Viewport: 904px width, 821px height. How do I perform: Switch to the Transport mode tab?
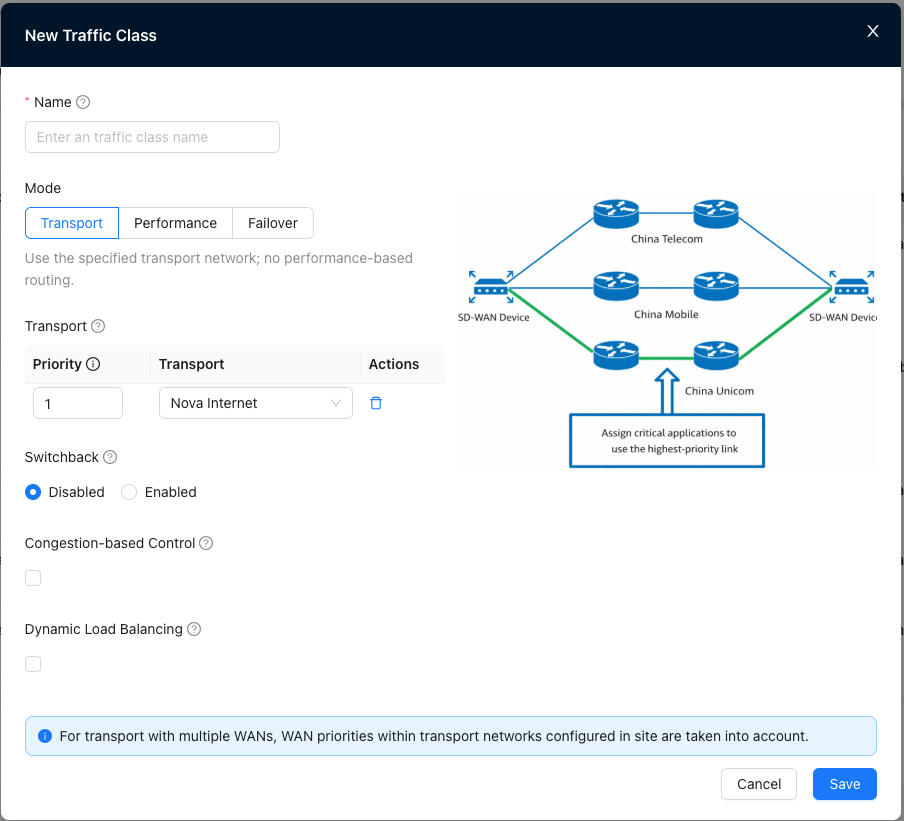72,223
